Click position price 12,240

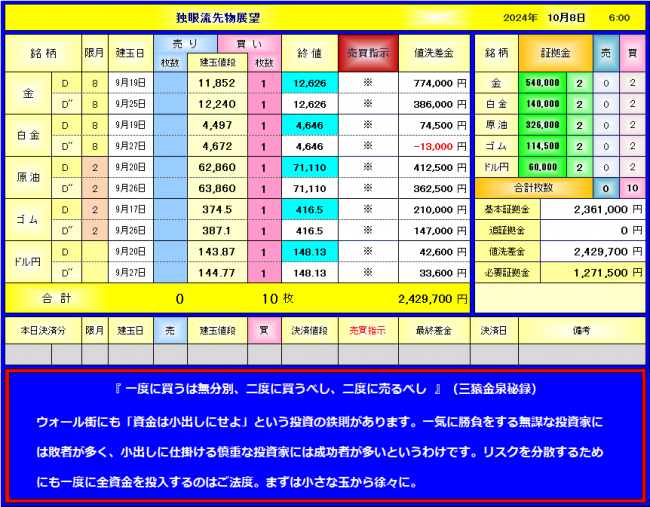pyautogui.click(x=217, y=104)
